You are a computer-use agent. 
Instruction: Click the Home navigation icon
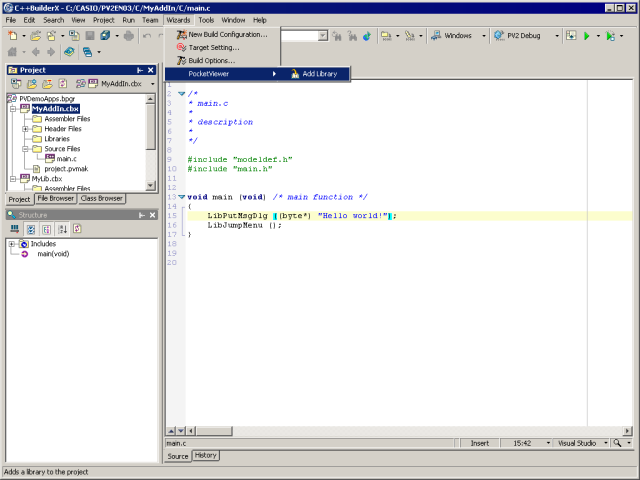[12, 52]
